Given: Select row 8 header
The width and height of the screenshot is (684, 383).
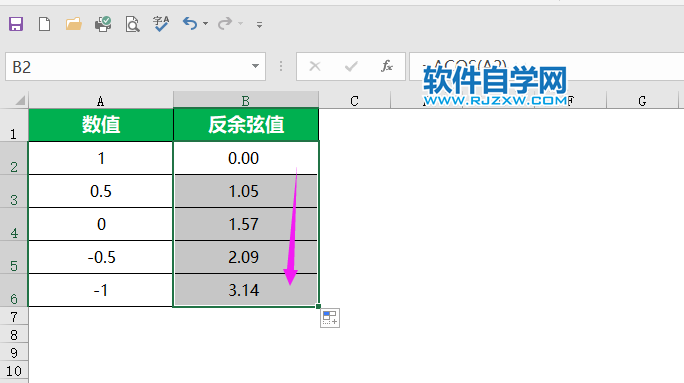Looking at the screenshot, I should point(14,335).
